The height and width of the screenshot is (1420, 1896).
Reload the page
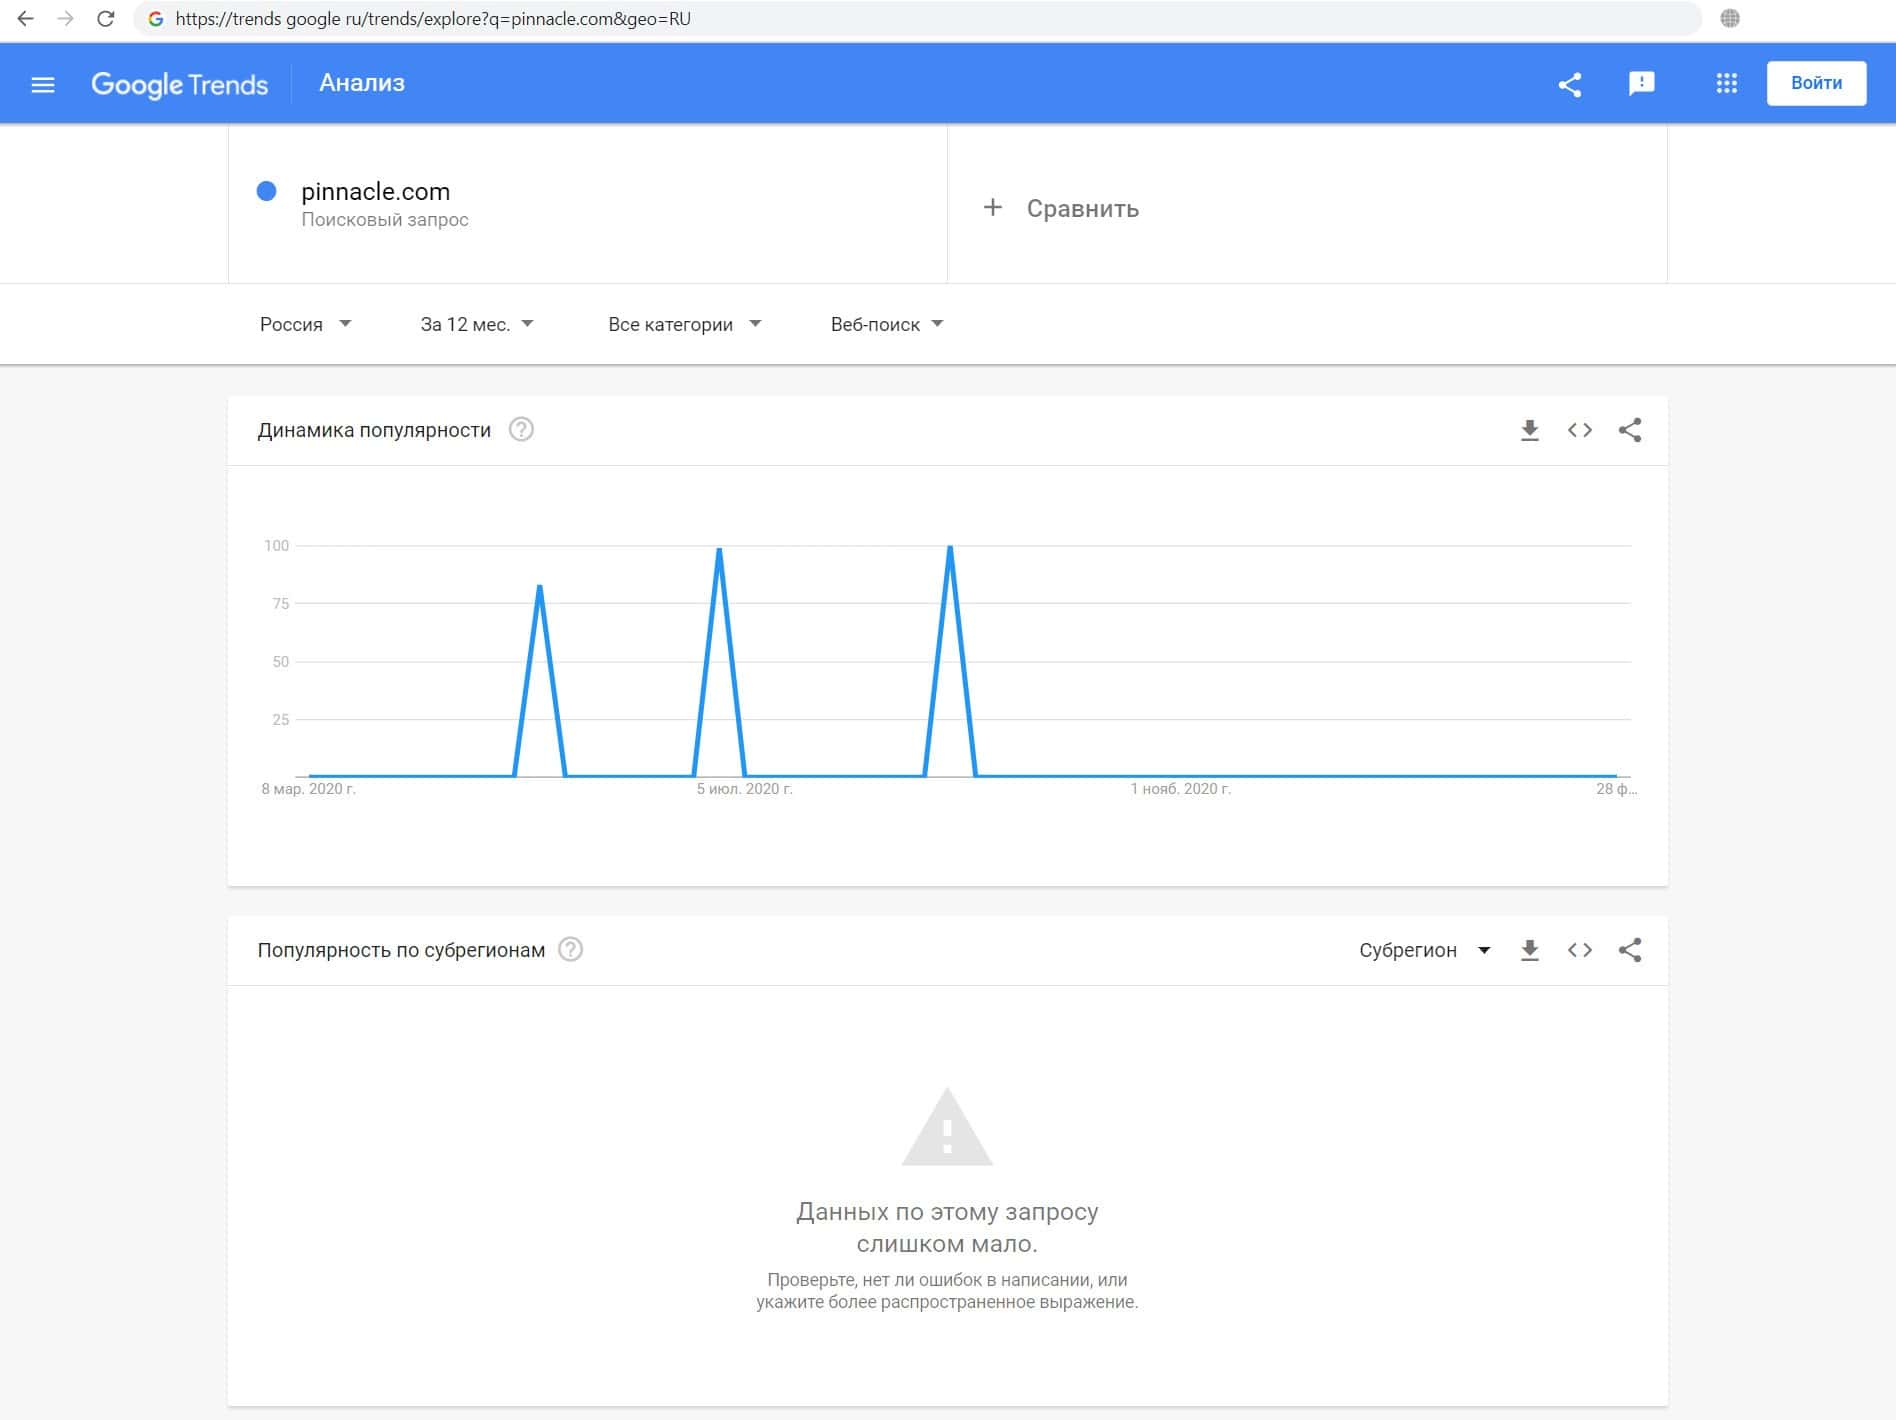[105, 18]
